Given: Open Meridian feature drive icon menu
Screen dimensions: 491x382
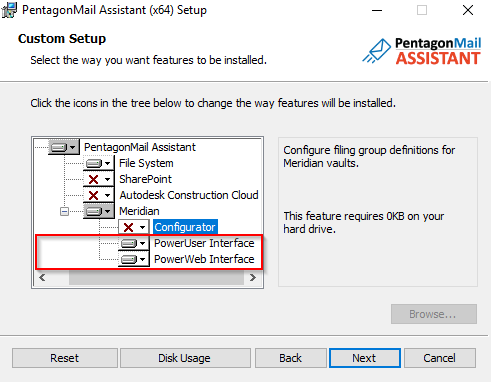Looking at the screenshot, I should tap(99, 211).
